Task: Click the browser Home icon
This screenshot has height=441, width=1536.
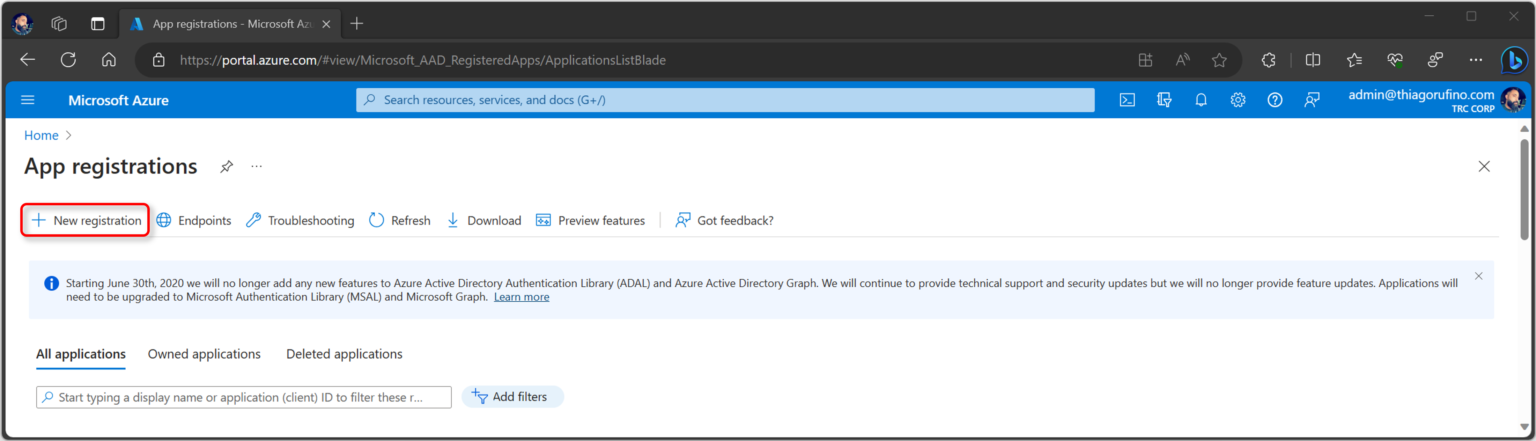Action: pos(109,60)
